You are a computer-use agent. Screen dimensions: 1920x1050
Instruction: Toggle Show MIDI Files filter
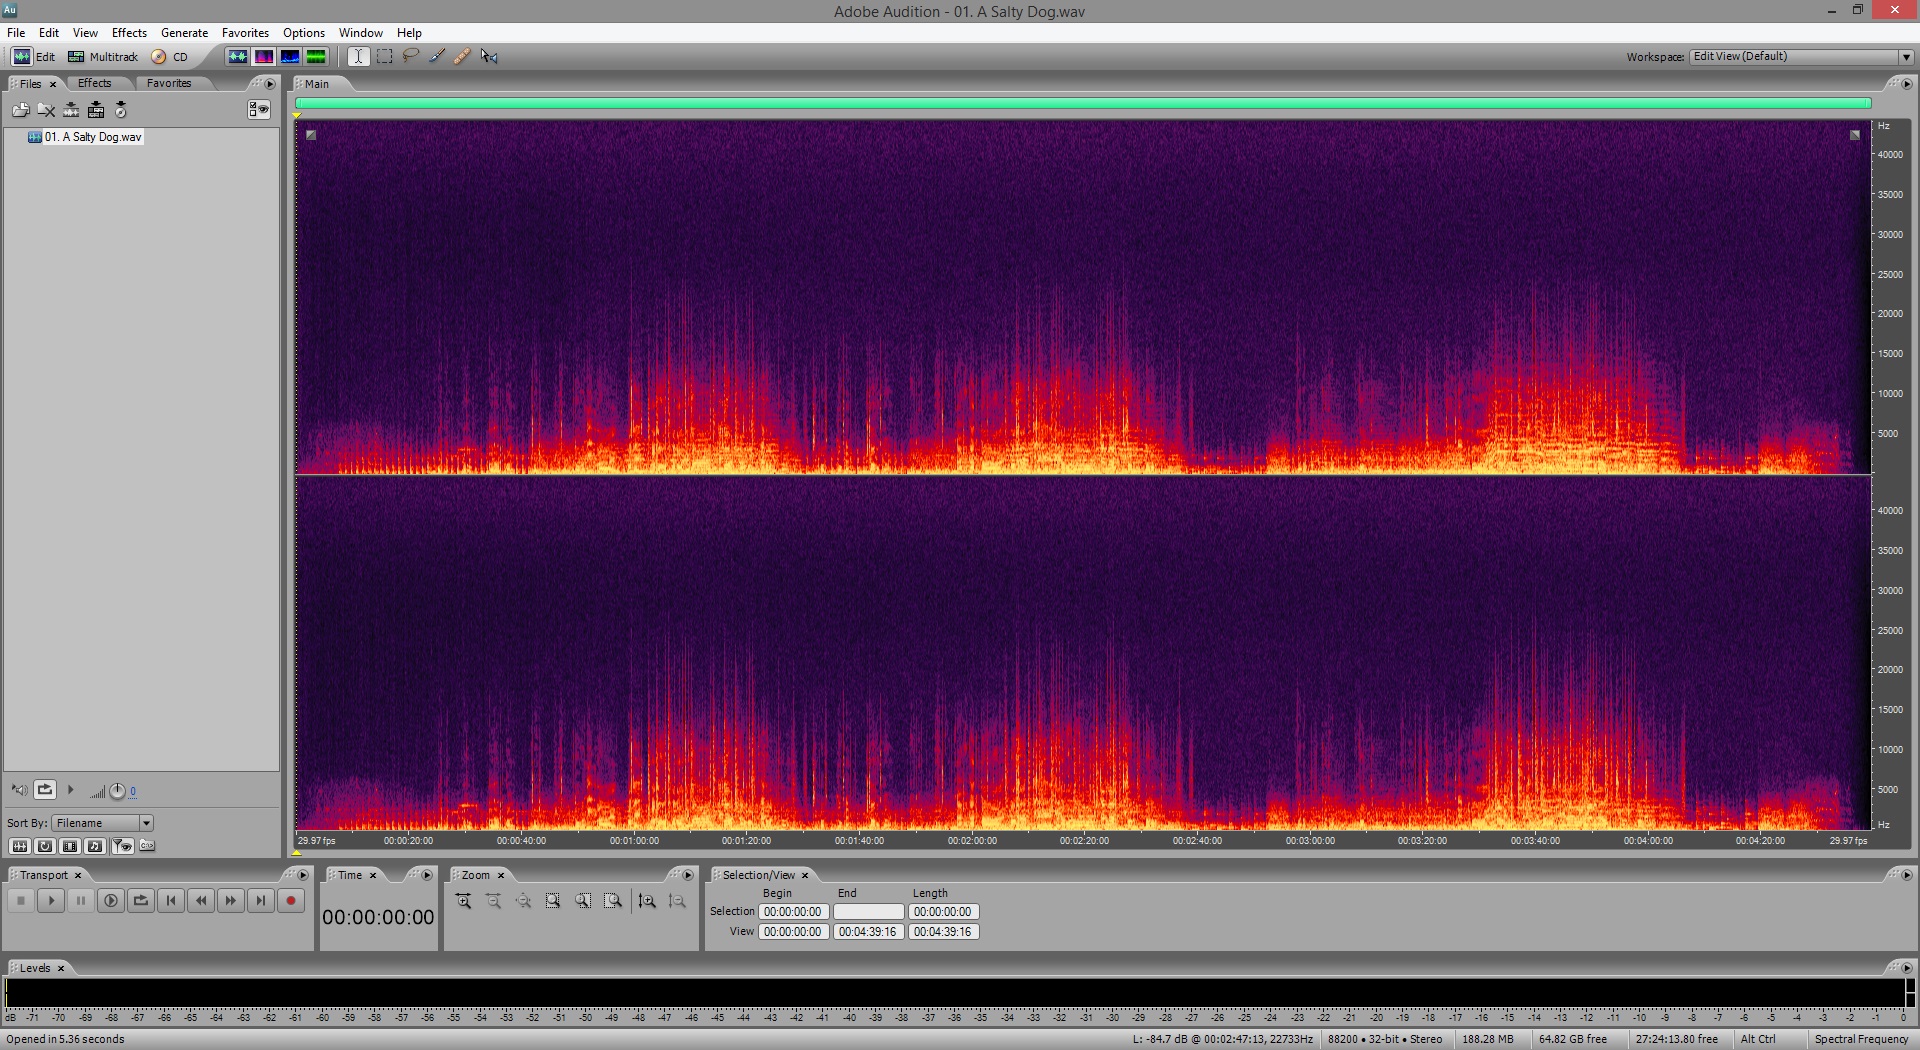(95, 846)
